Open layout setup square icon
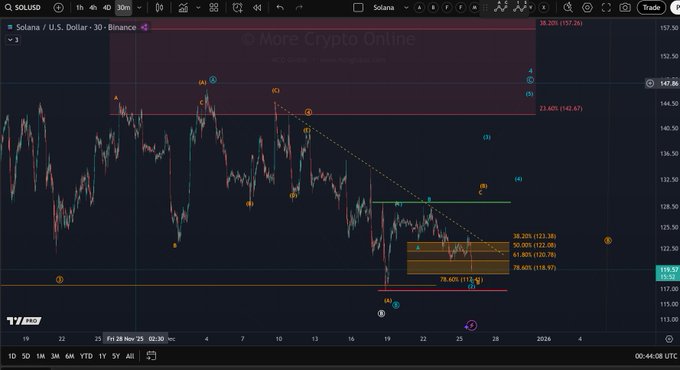The height and width of the screenshot is (370, 680). (358, 8)
